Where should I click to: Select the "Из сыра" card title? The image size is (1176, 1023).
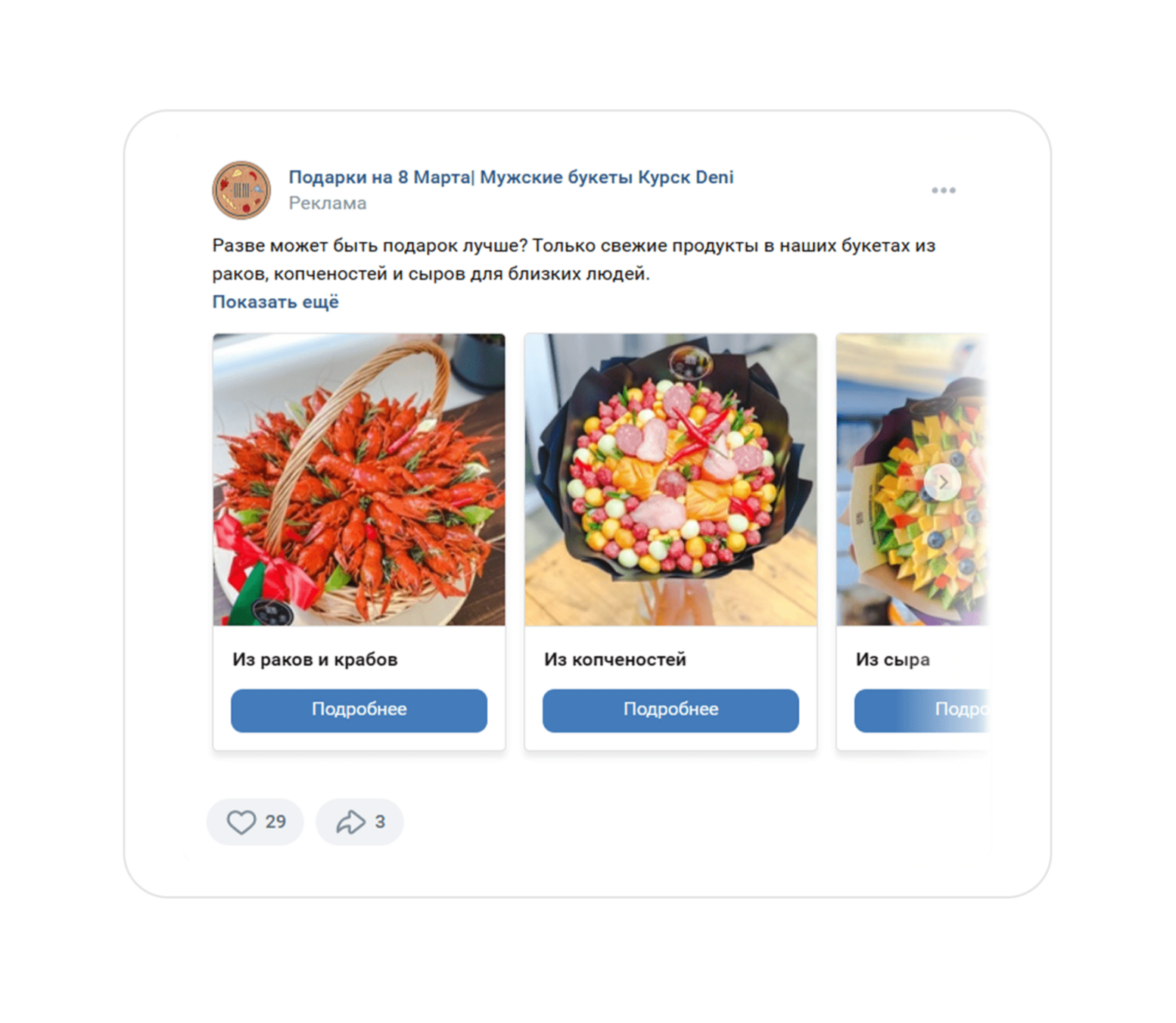[x=892, y=660]
